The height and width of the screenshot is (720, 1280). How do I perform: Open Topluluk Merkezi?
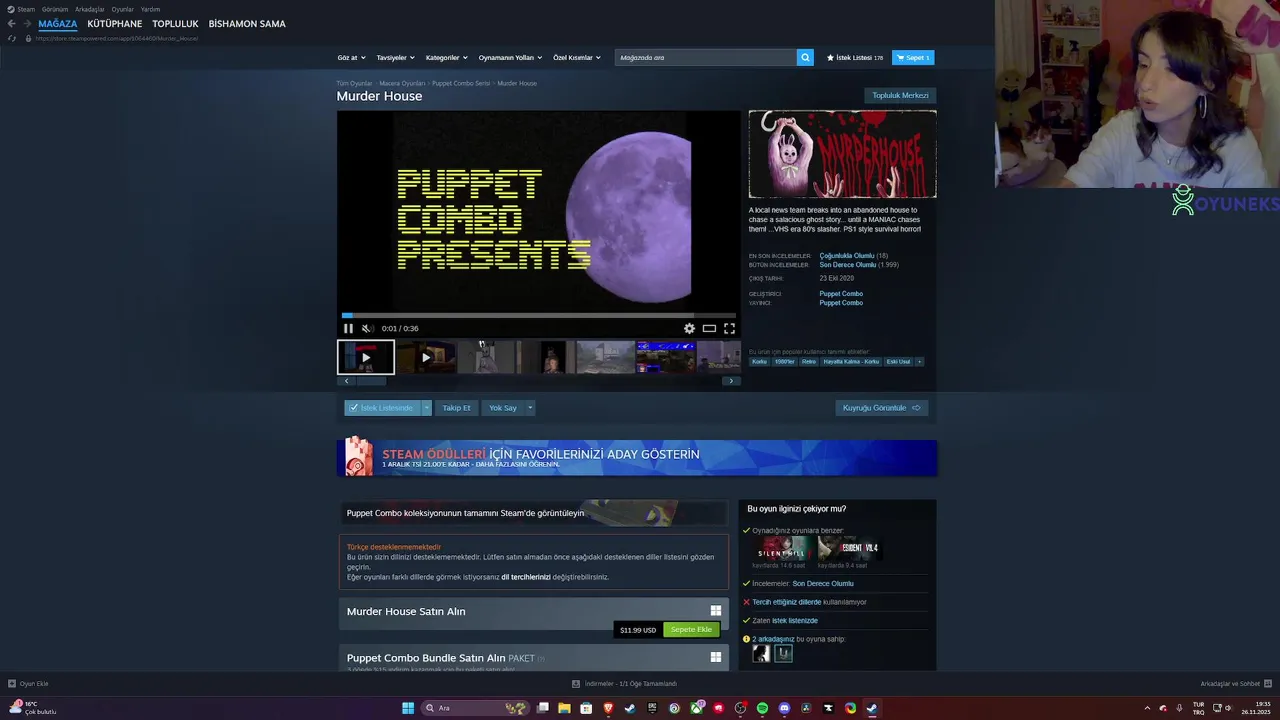[x=900, y=96]
